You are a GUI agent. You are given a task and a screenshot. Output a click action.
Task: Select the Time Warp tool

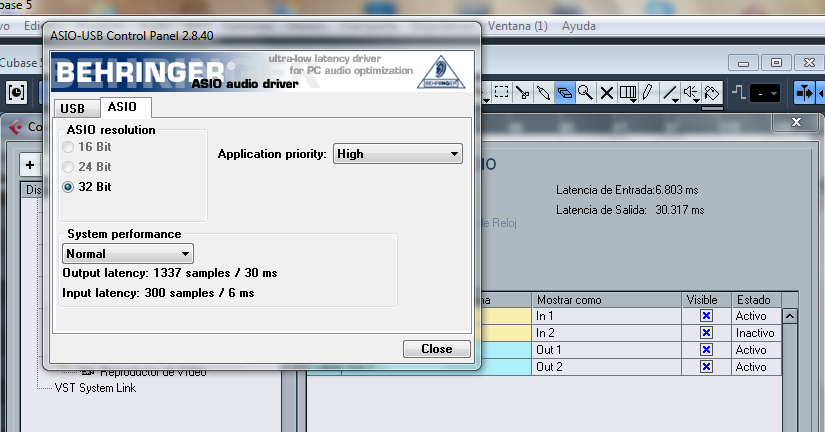click(x=628, y=93)
